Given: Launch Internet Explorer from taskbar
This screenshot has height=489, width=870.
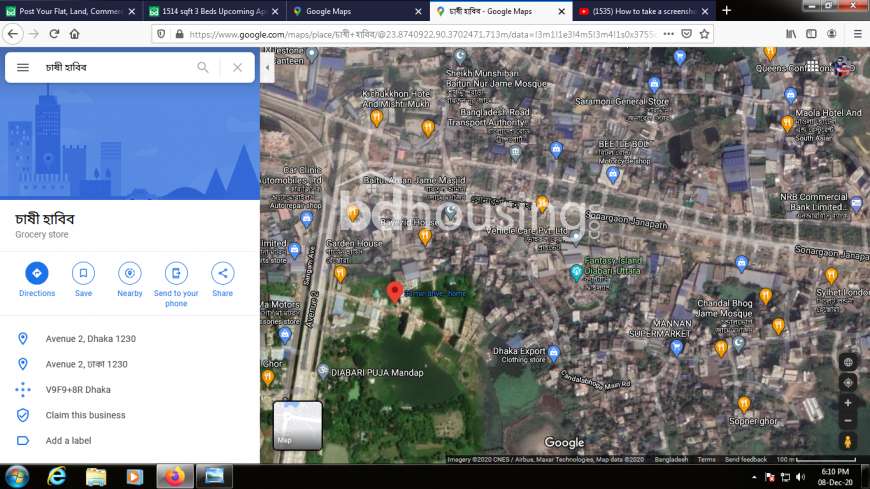Looking at the screenshot, I should 57,477.
